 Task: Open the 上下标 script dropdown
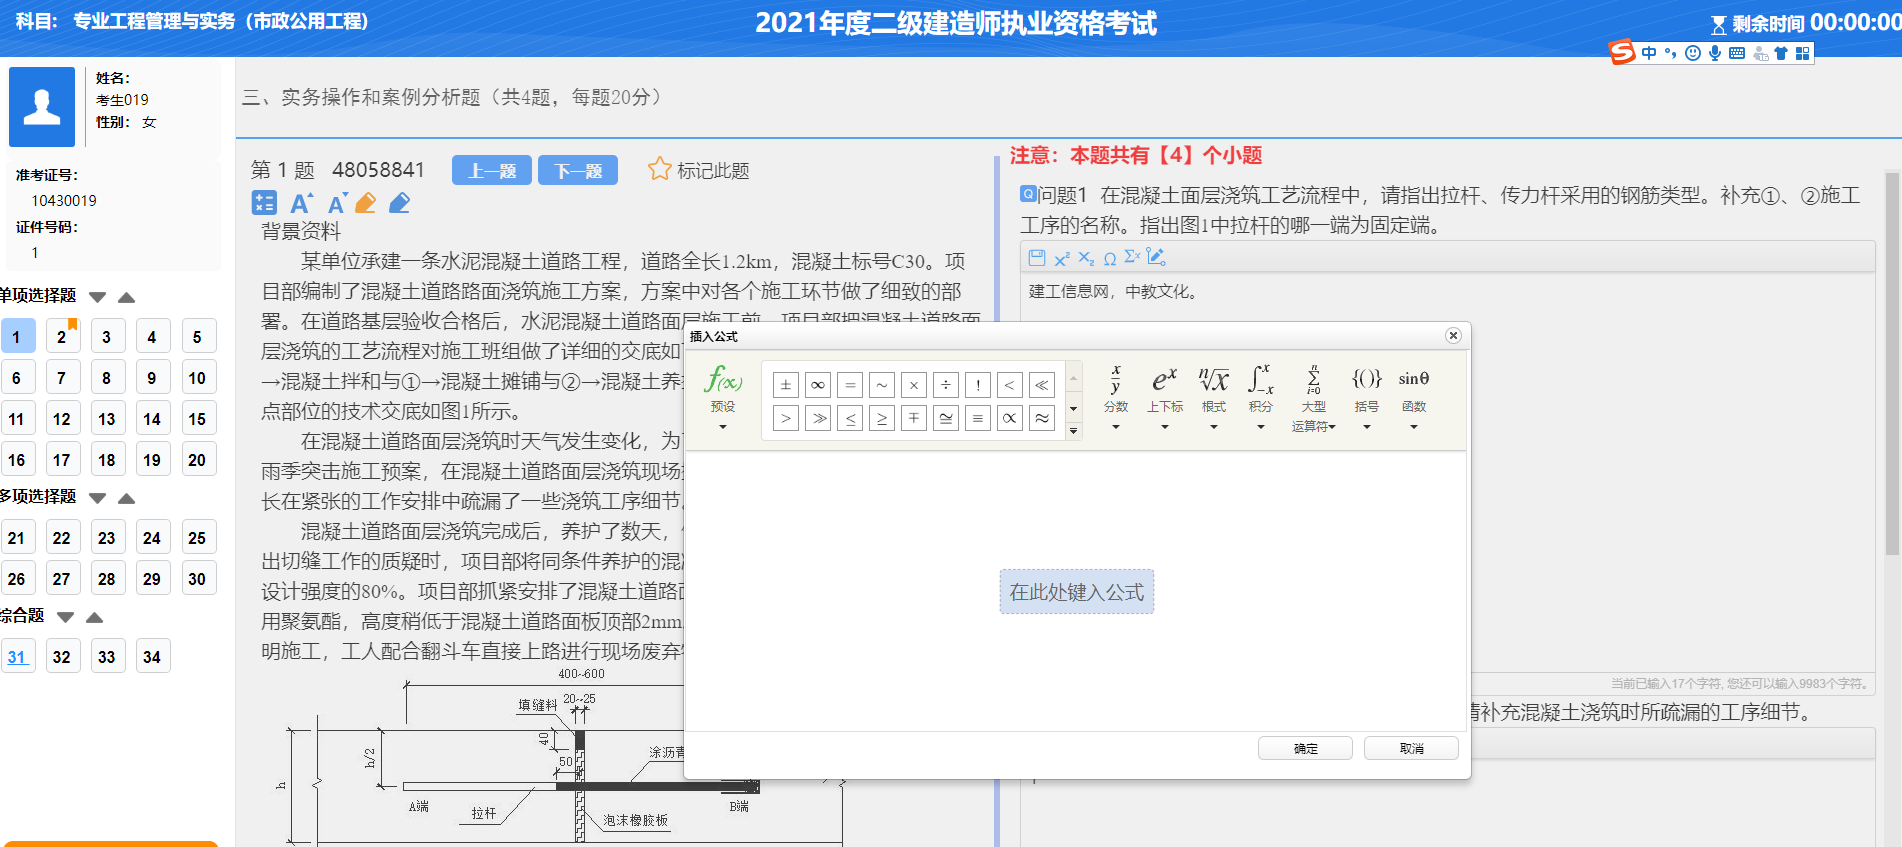point(1165,398)
